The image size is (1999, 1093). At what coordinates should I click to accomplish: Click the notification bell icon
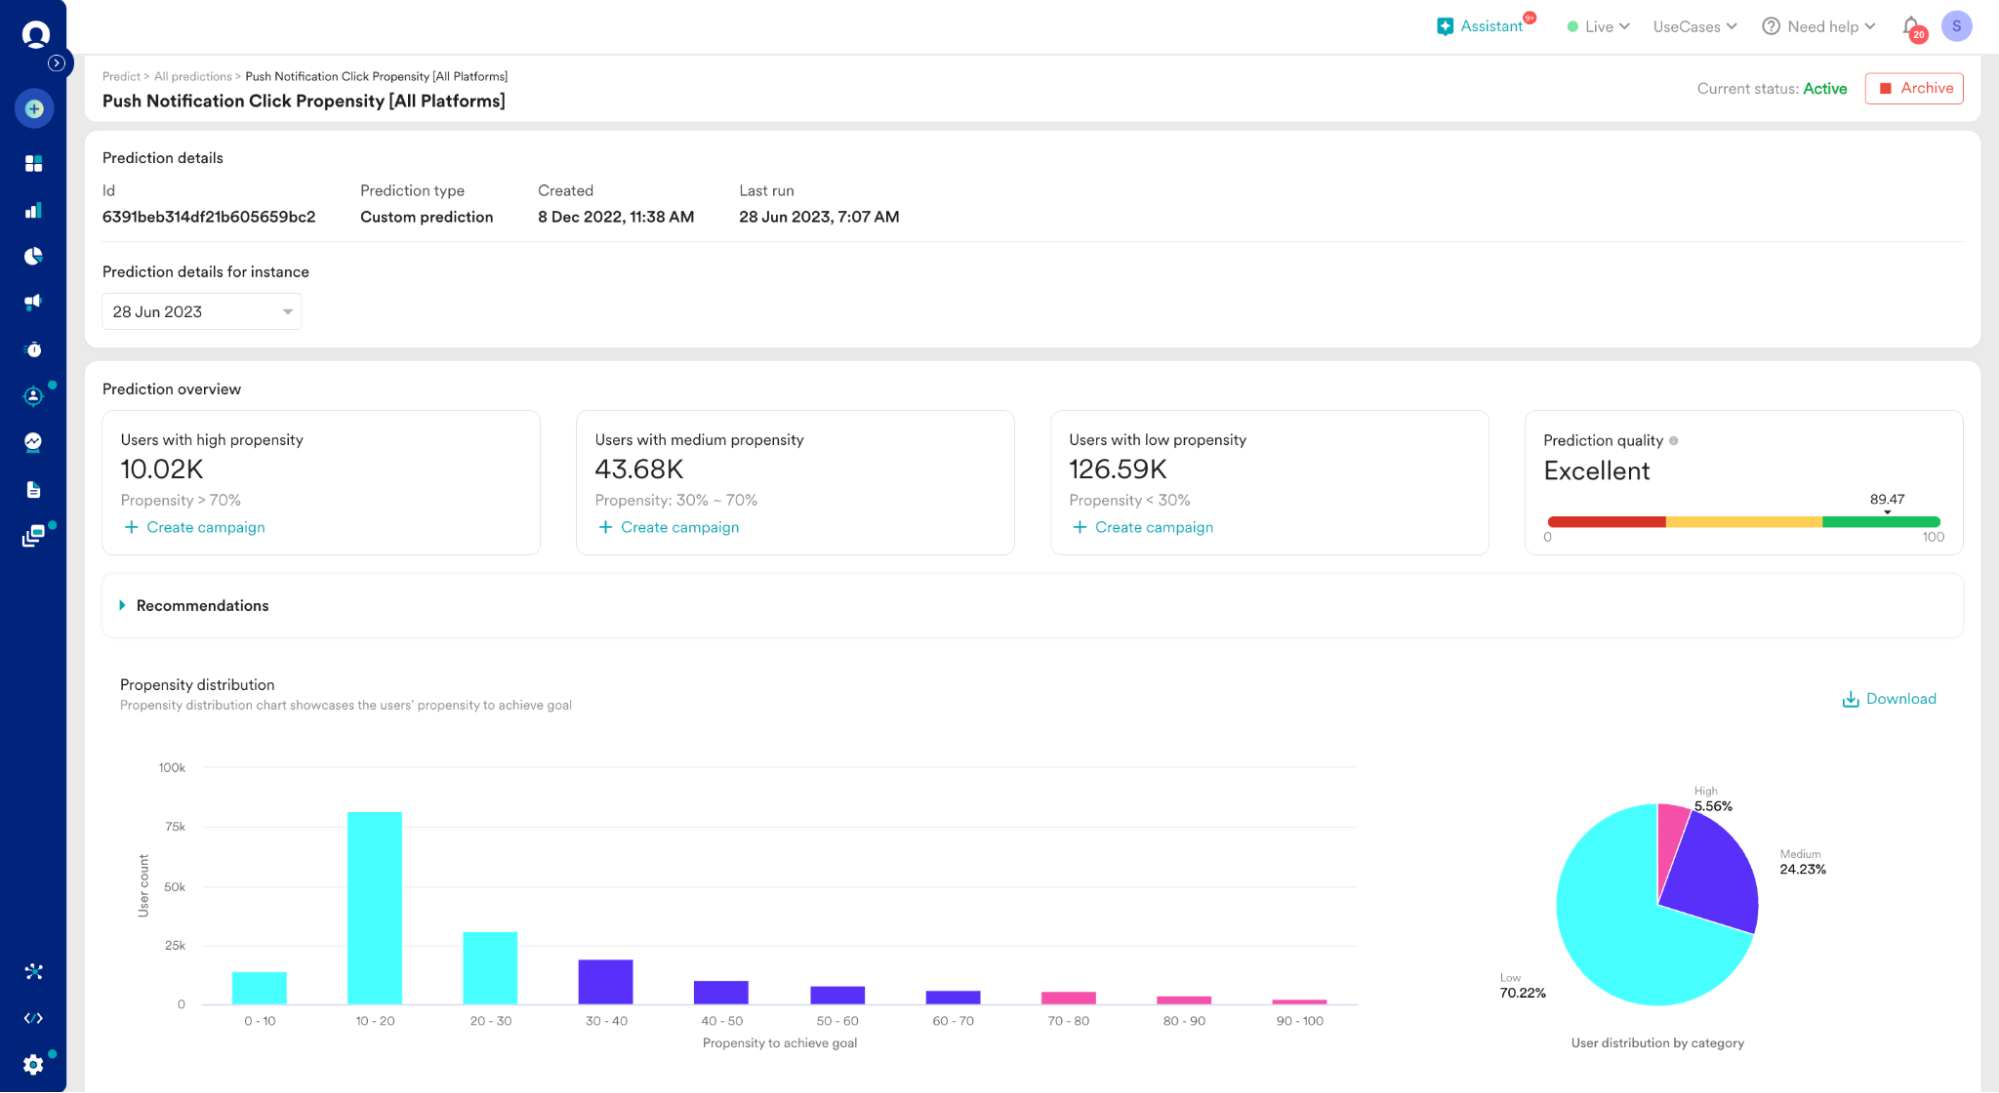1910,27
